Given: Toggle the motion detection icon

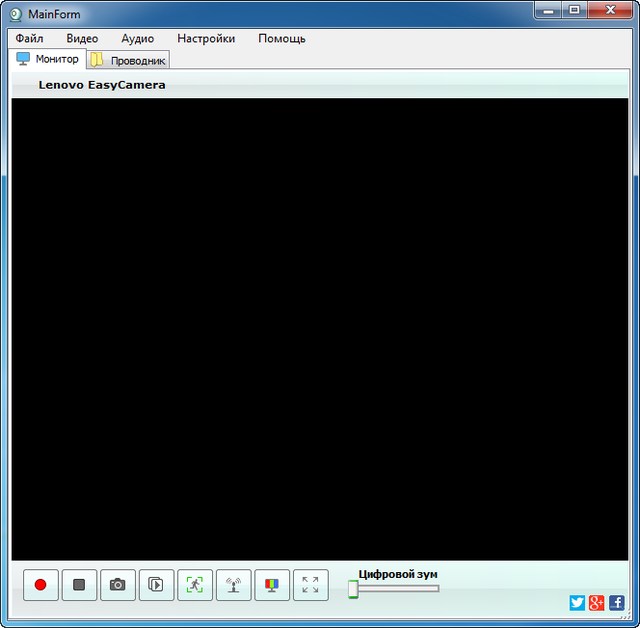Looking at the screenshot, I should (x=195, y=585).
